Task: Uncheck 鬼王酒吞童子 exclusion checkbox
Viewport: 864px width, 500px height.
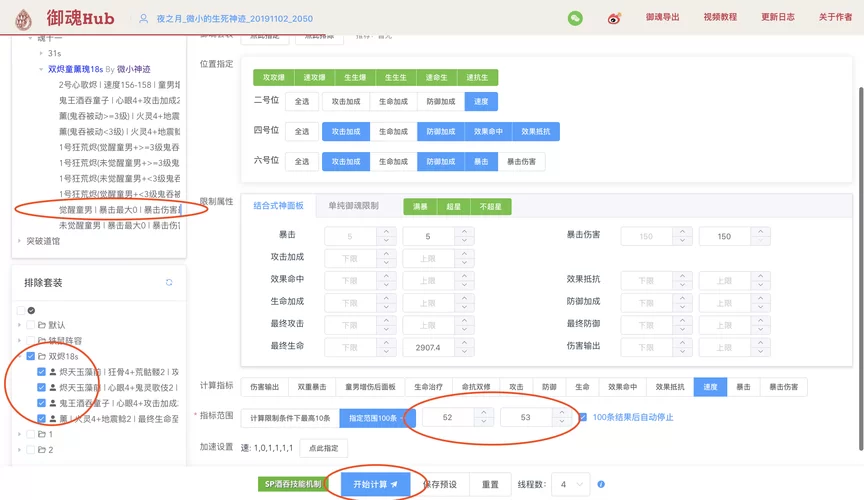Action: (41, 403)
